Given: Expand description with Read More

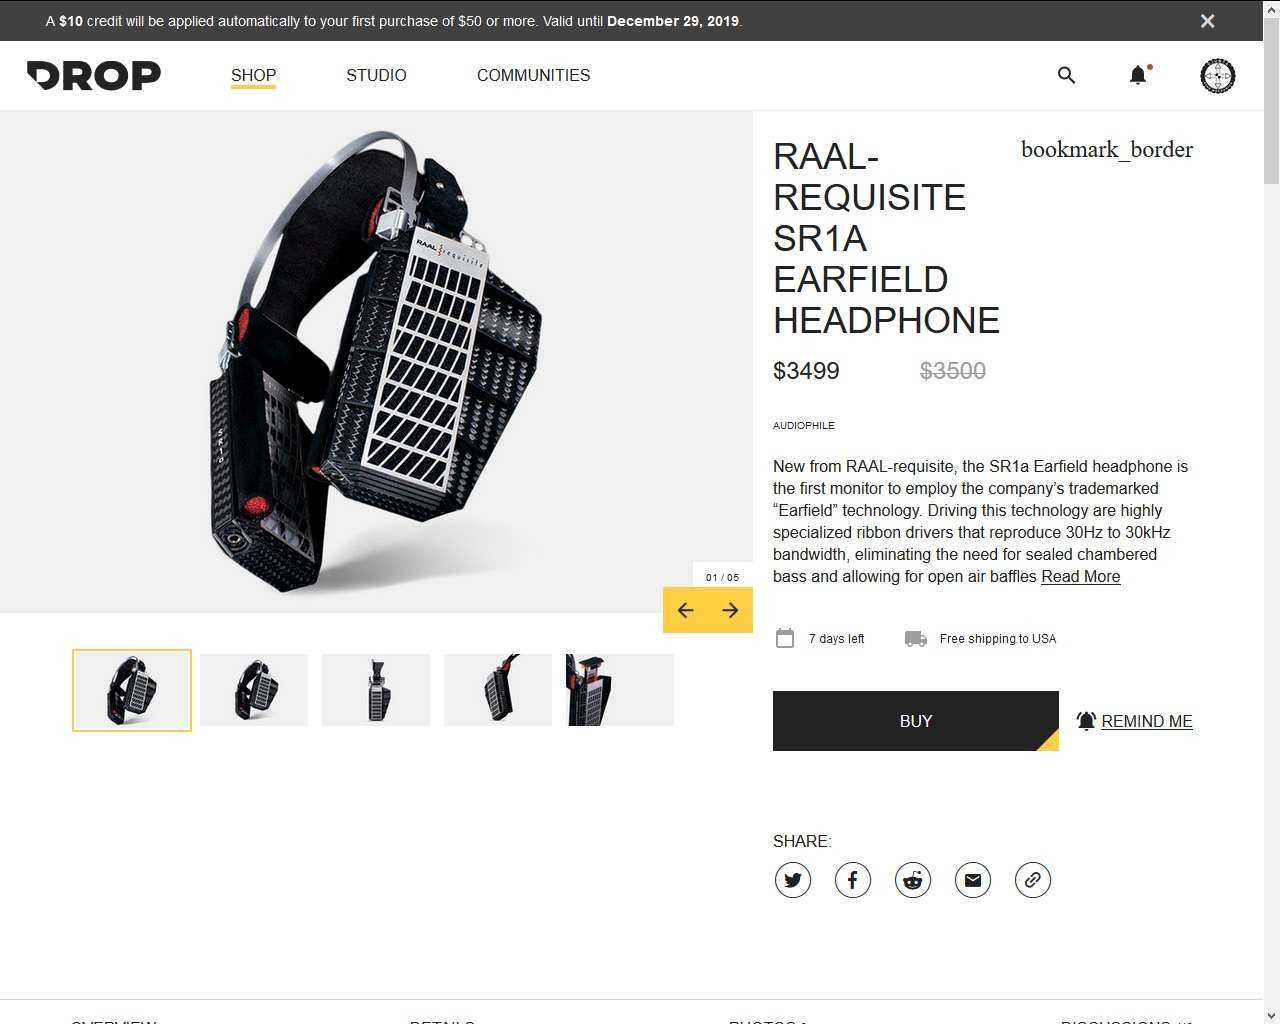Looking at the screenshot, I should [x=1080, y=576].
